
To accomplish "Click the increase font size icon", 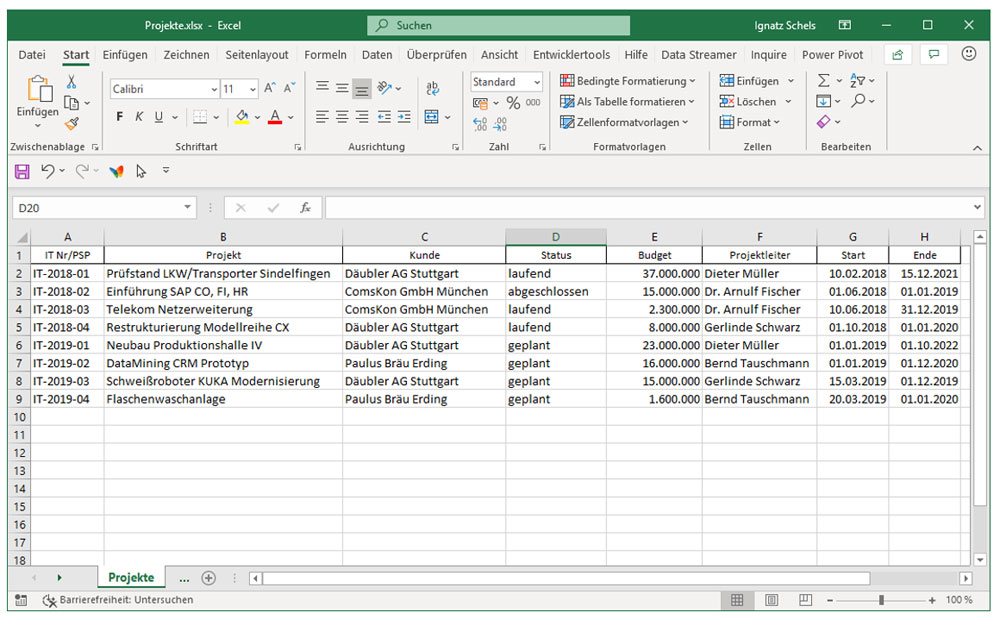I will click(270, 89).
